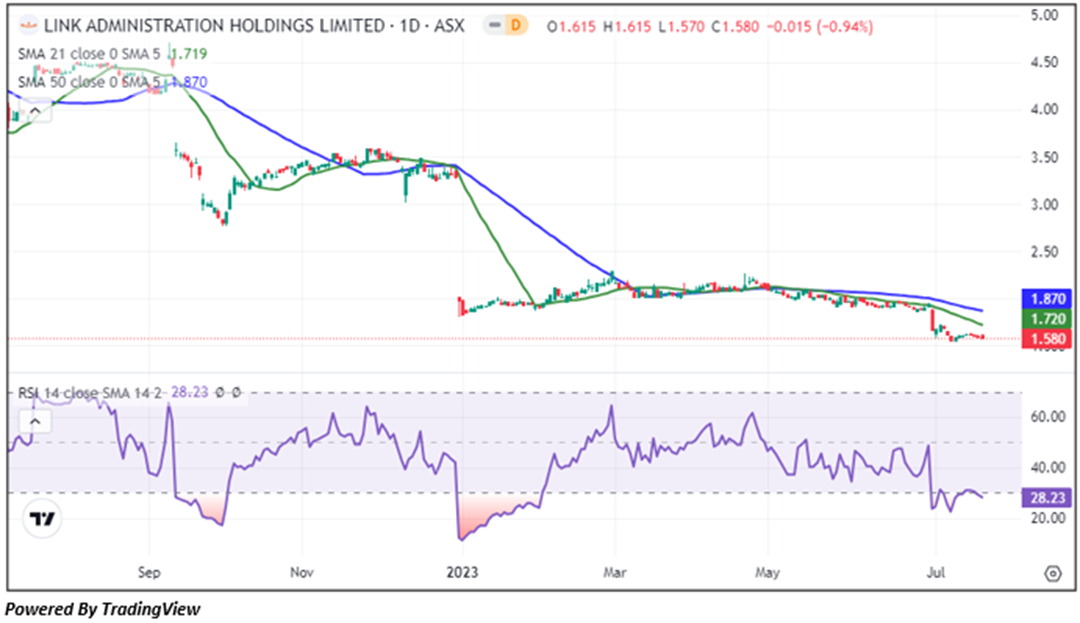Screen dimensions: 1080x623
Task: Collapse the RSI pane legend chevron
Action: tap(35, 421)
